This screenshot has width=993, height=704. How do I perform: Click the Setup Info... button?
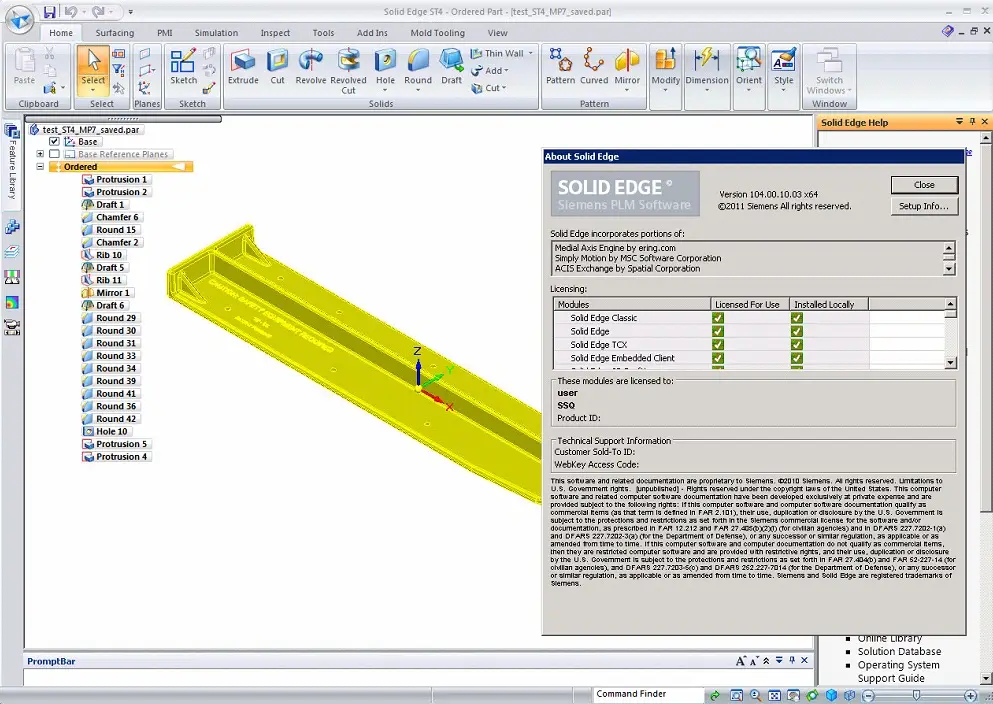point(924,206)
